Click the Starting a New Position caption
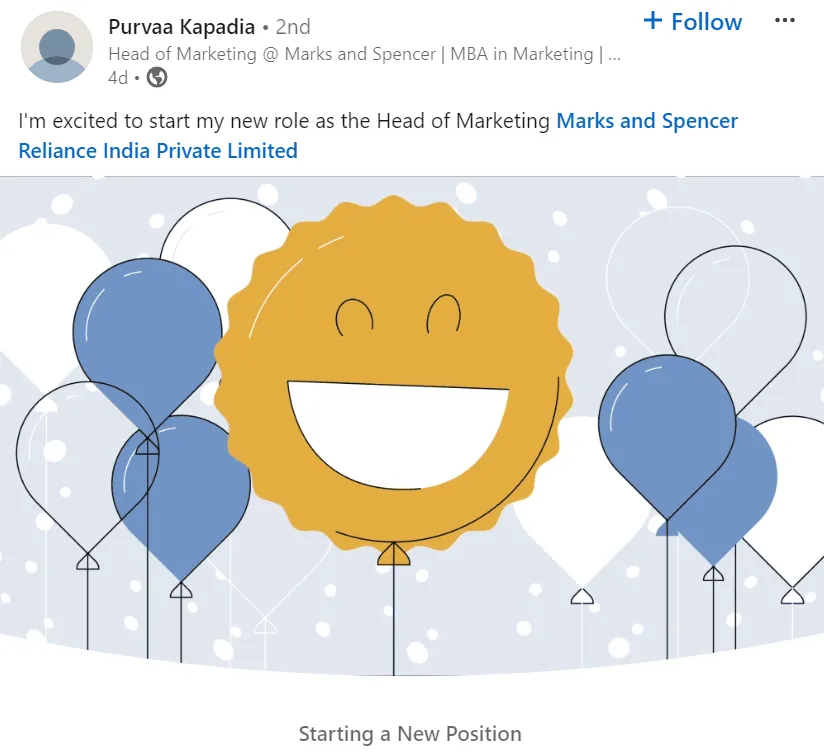Viewport: 824px width, 752px height. (x=410, y=734)
